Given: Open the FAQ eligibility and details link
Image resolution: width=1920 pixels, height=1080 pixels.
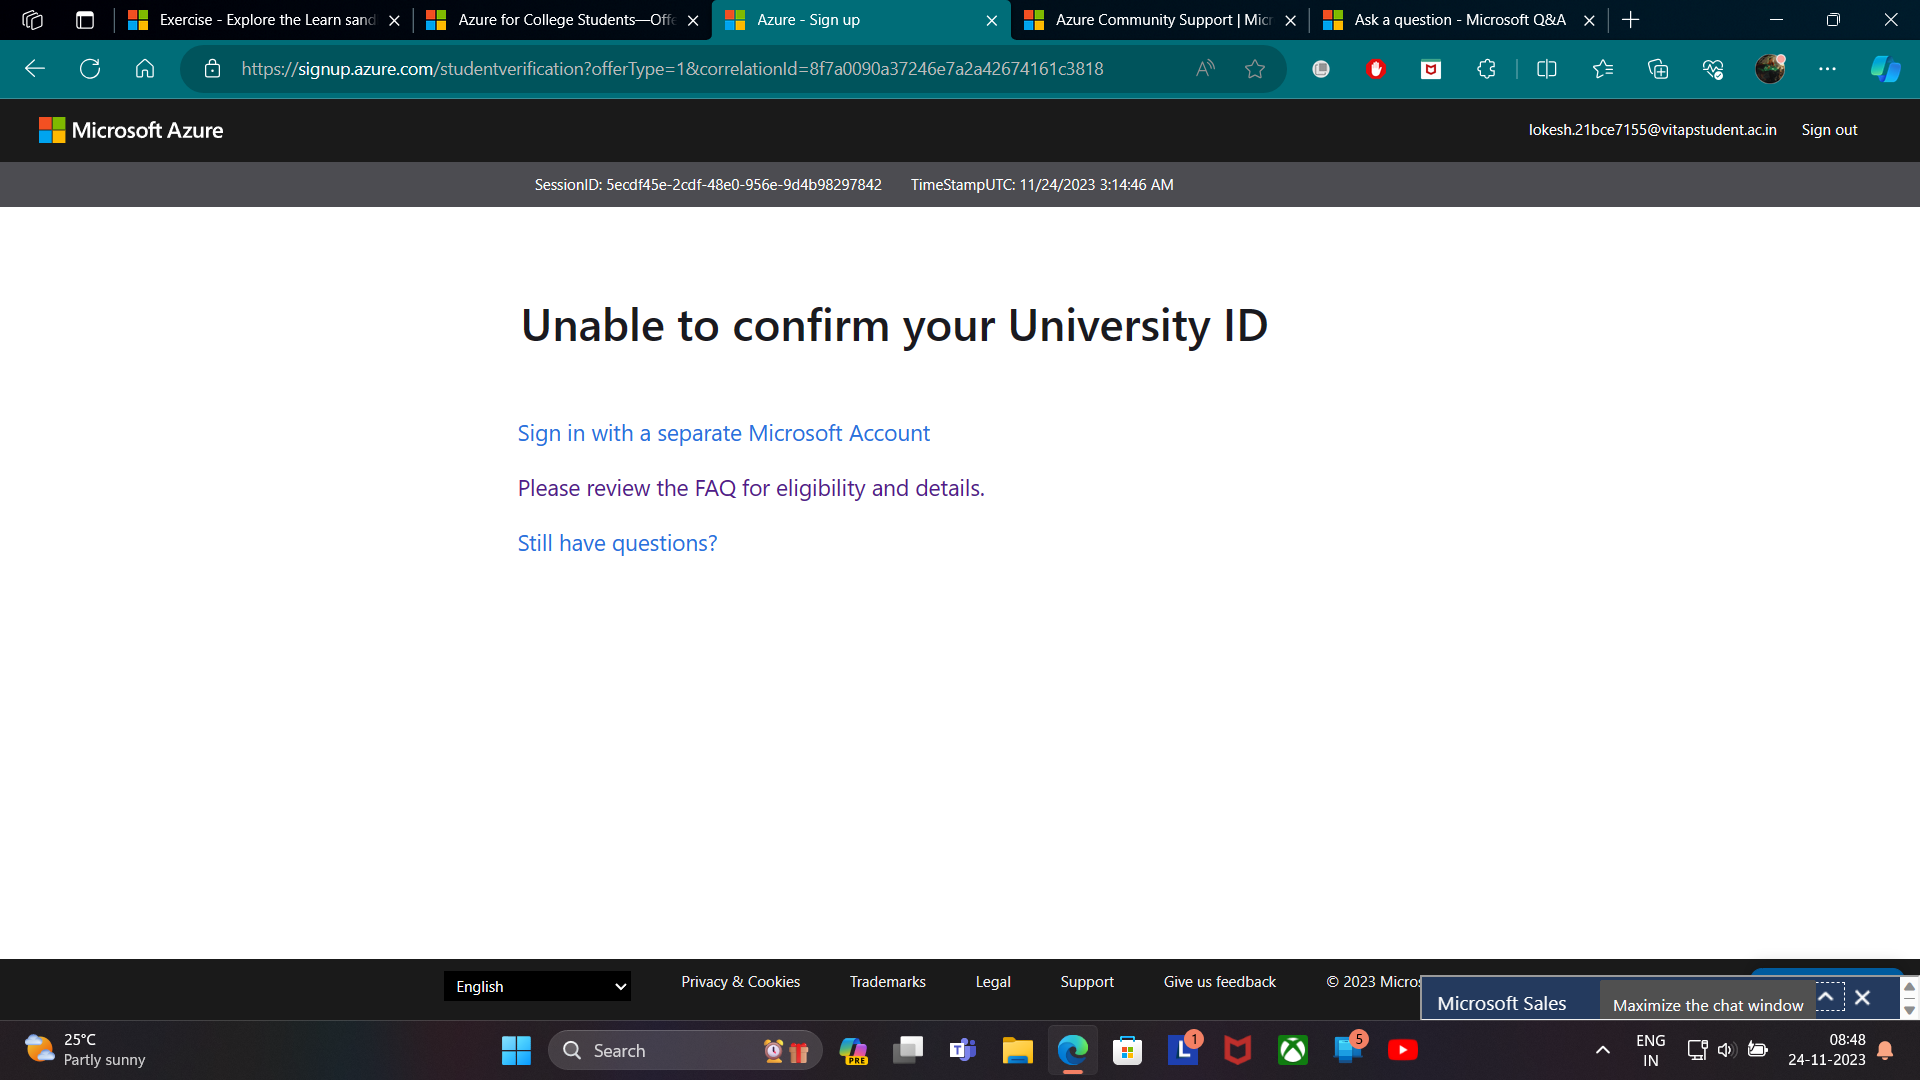Looking at the screenshot, I should click(751, 488).
